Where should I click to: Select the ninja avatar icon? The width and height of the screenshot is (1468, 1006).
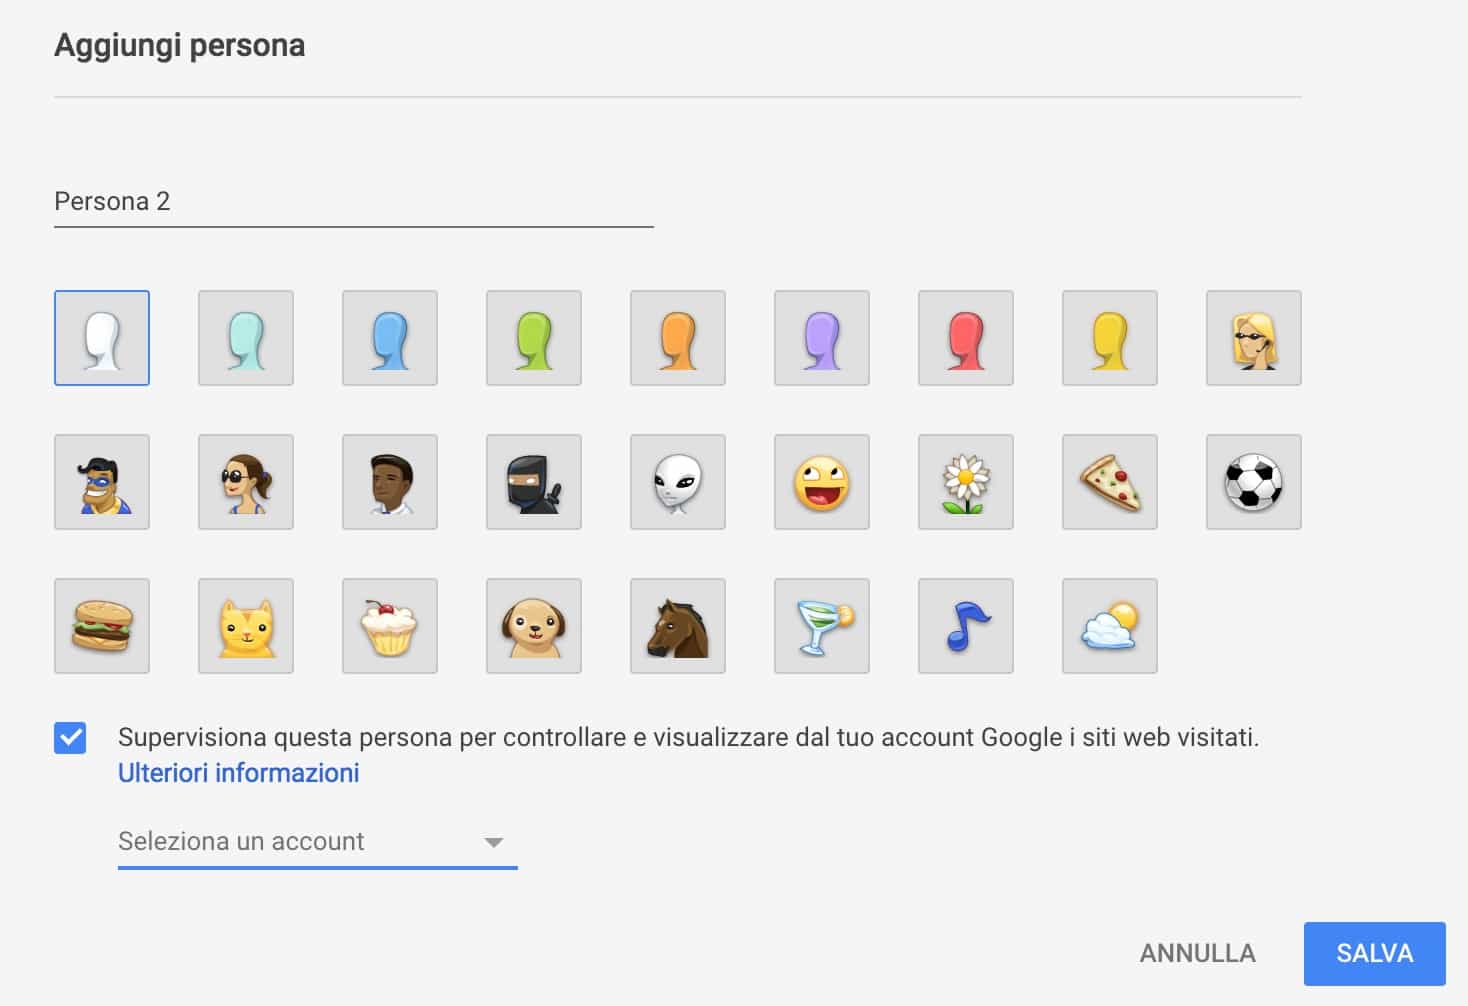tap(534, 482)
